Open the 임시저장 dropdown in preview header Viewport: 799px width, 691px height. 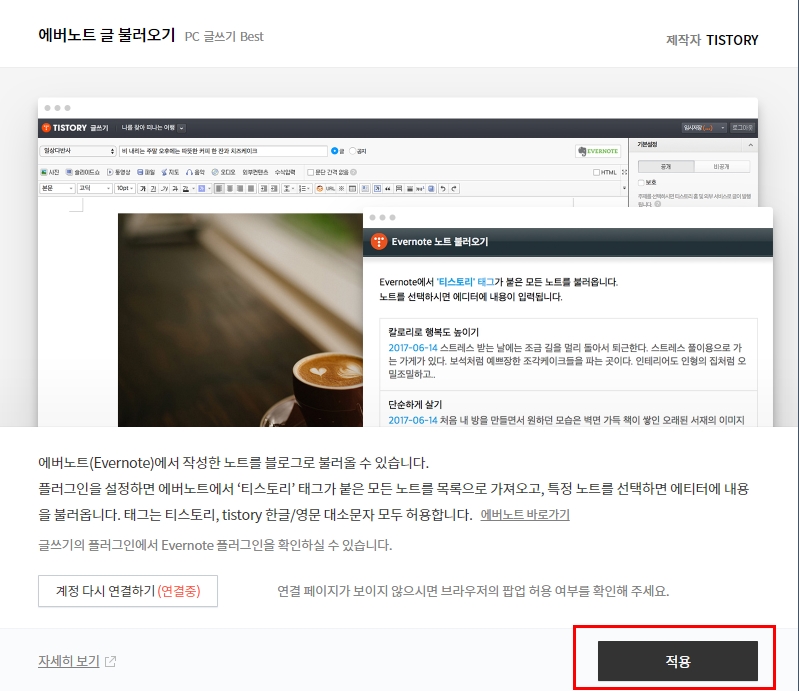704,128
